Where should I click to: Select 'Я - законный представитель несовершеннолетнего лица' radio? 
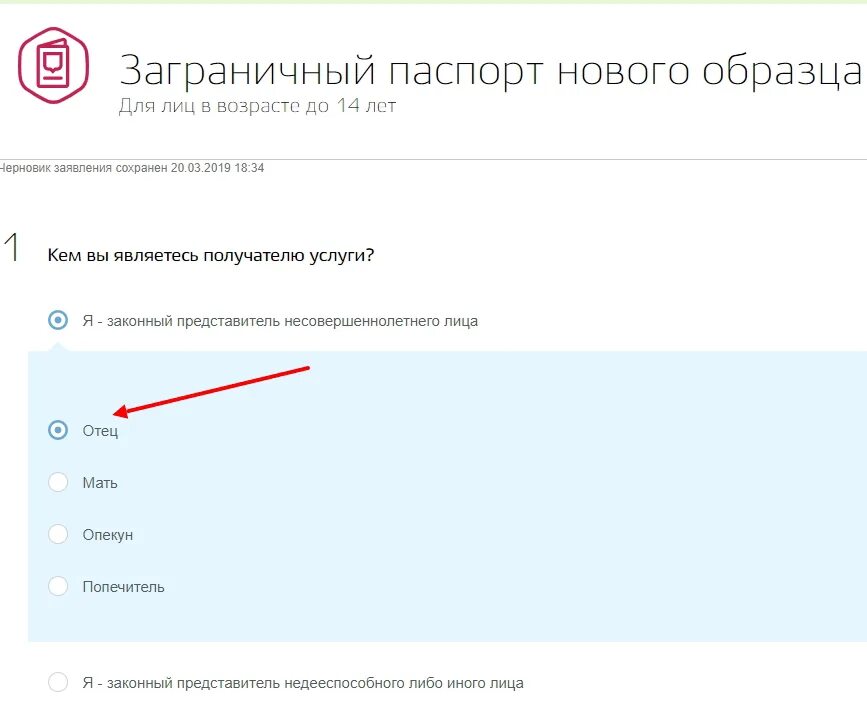(58, 320)
